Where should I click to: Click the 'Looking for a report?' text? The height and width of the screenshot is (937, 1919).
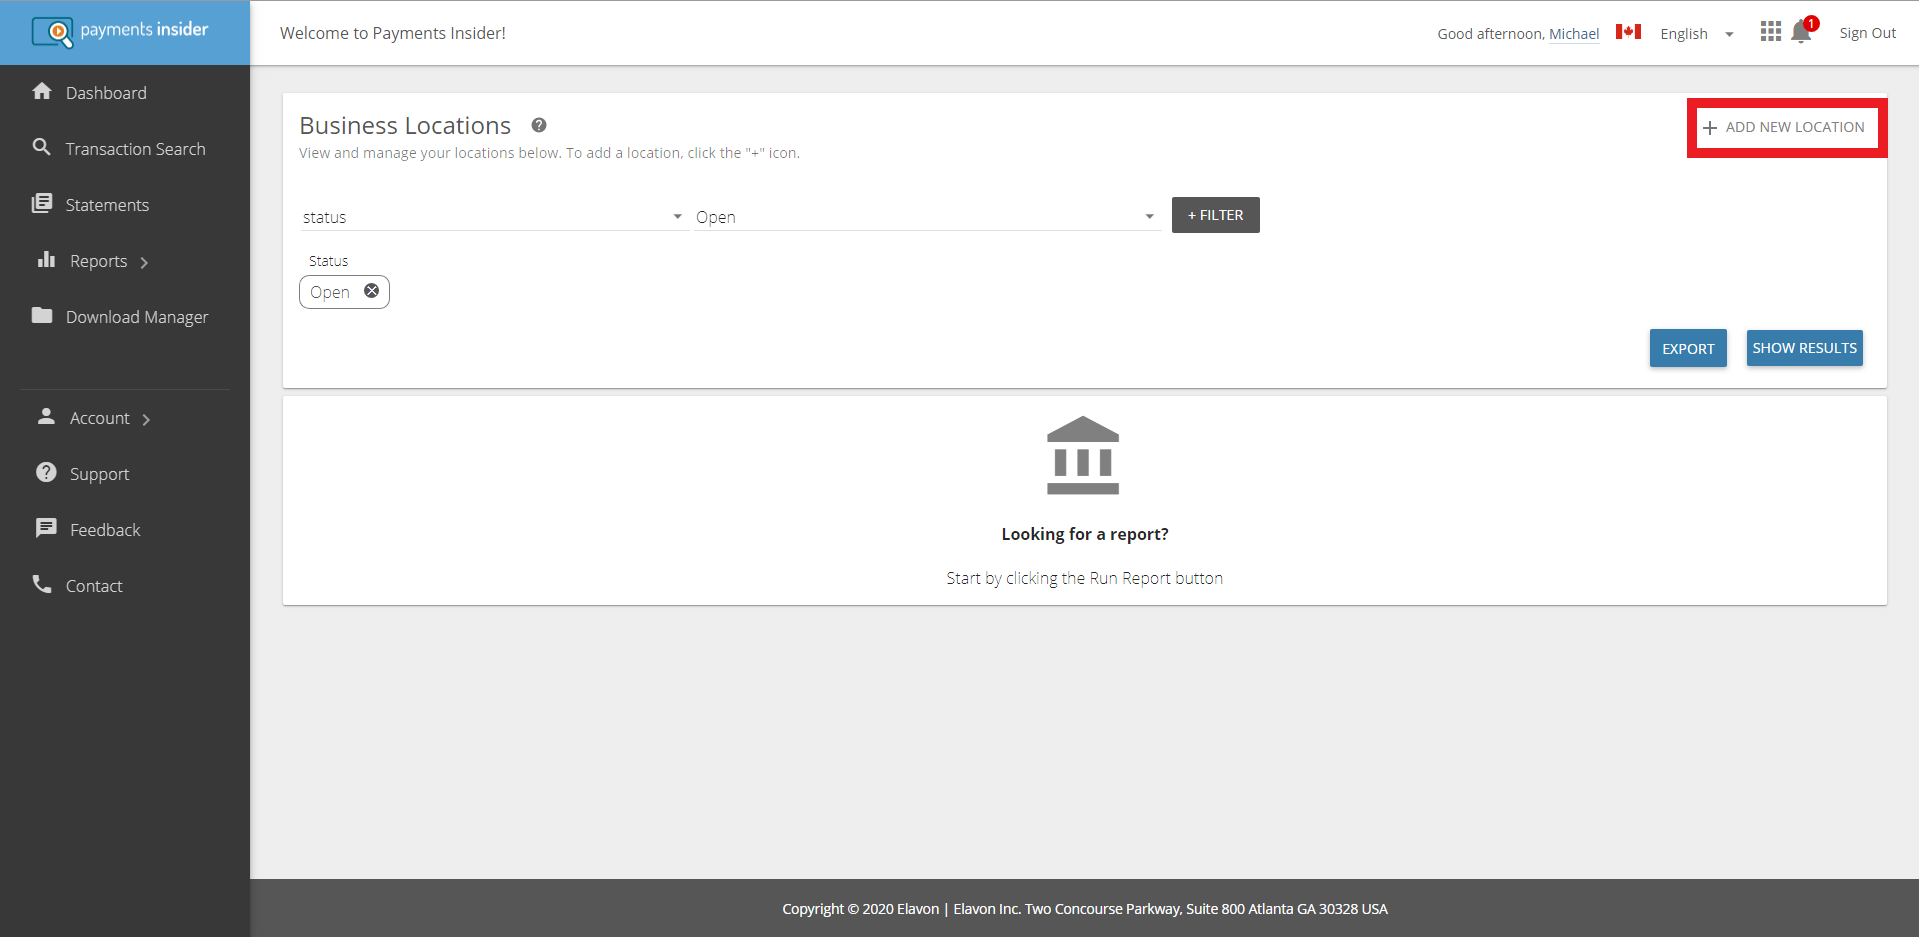(x=1085, y=534)
